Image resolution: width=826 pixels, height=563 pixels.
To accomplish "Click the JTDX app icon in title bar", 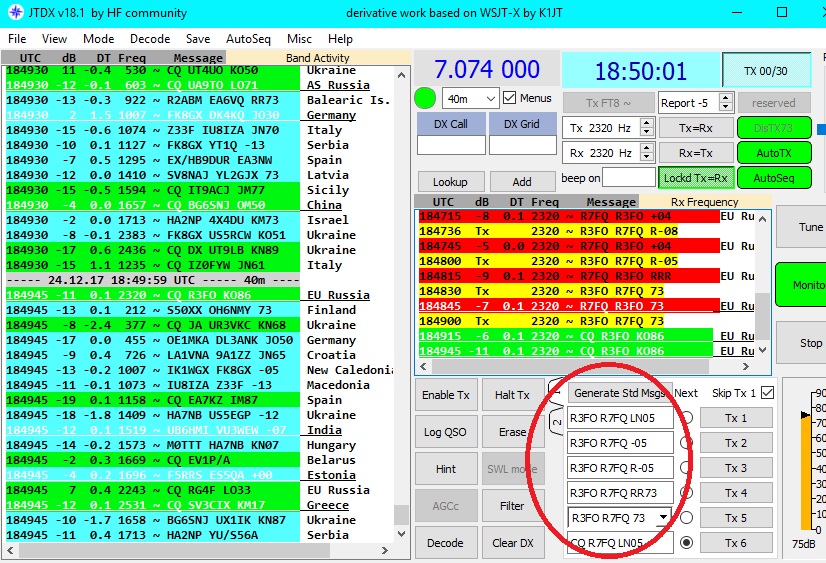I will pyautogui.click(x=15, y=13).
